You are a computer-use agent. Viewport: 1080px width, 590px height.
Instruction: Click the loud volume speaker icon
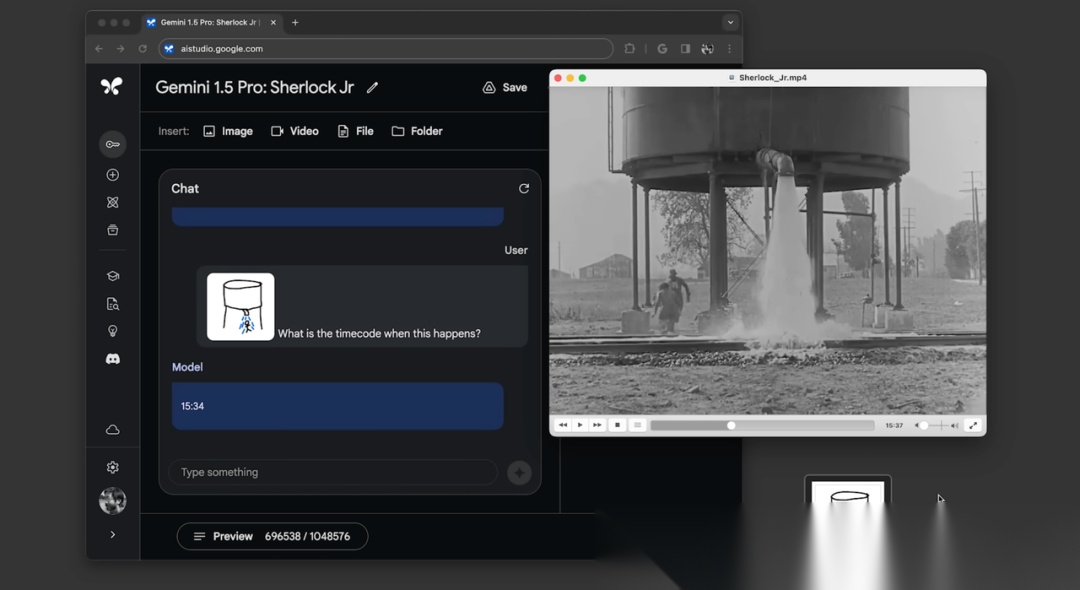coord(955,425)
